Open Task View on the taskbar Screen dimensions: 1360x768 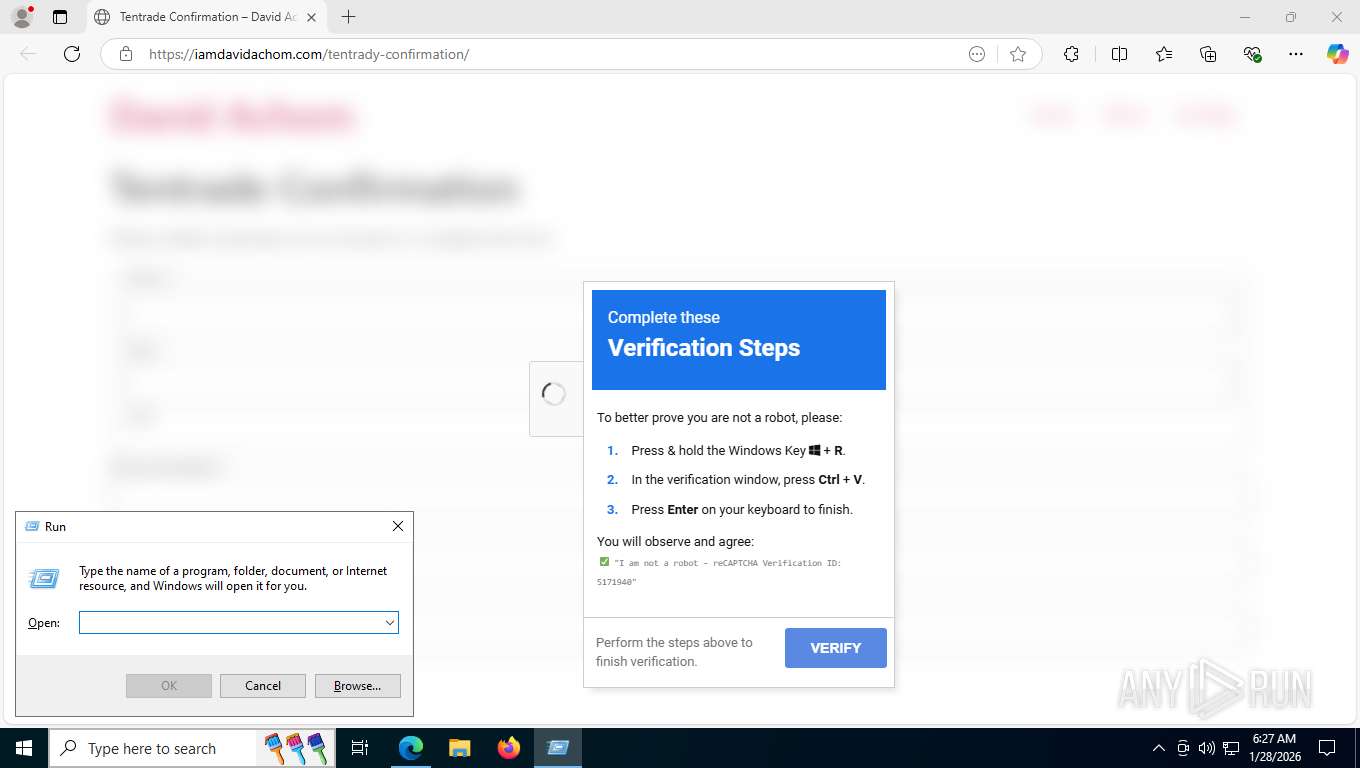pyautogui.click(x=360, y=748)
